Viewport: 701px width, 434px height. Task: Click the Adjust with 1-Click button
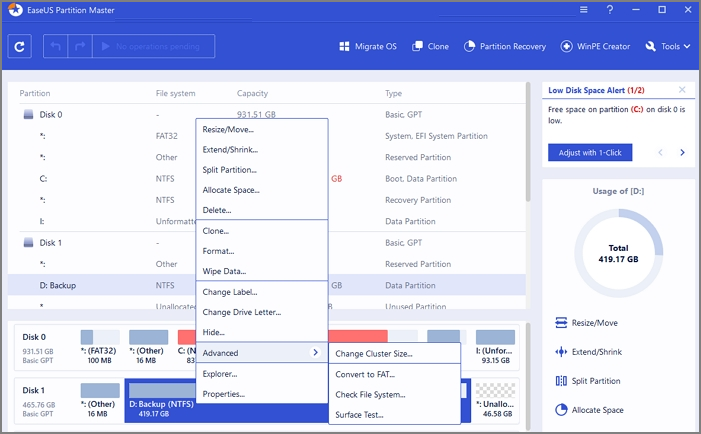pyautogui.click(x=590, y=152)
